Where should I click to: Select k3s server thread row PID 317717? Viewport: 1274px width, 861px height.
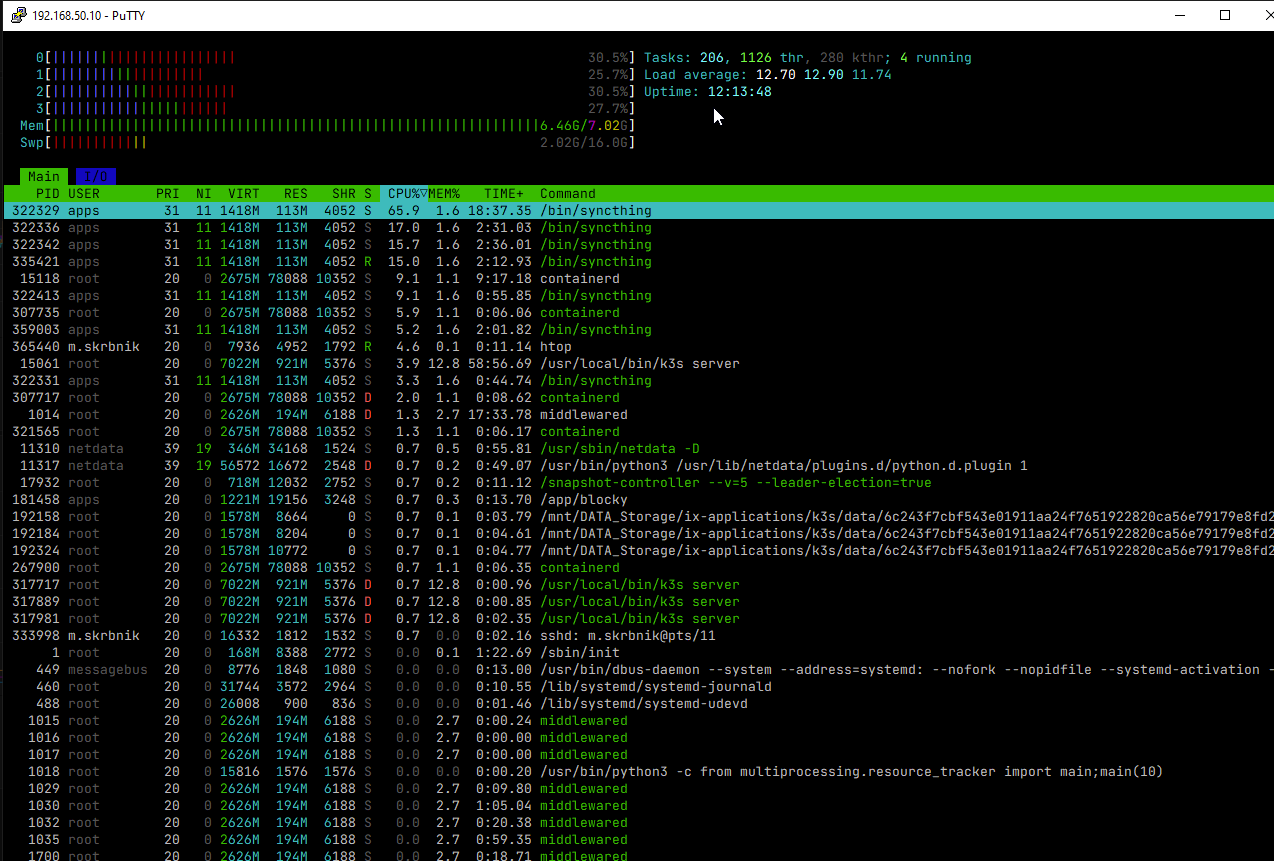click(639, 585)
